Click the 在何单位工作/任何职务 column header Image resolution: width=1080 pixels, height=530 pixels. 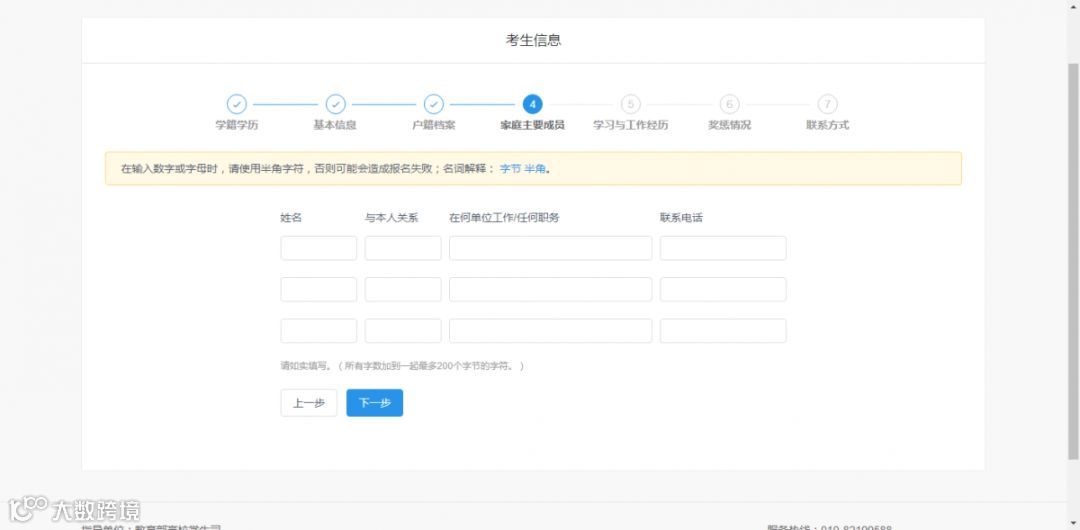point(504,218)
